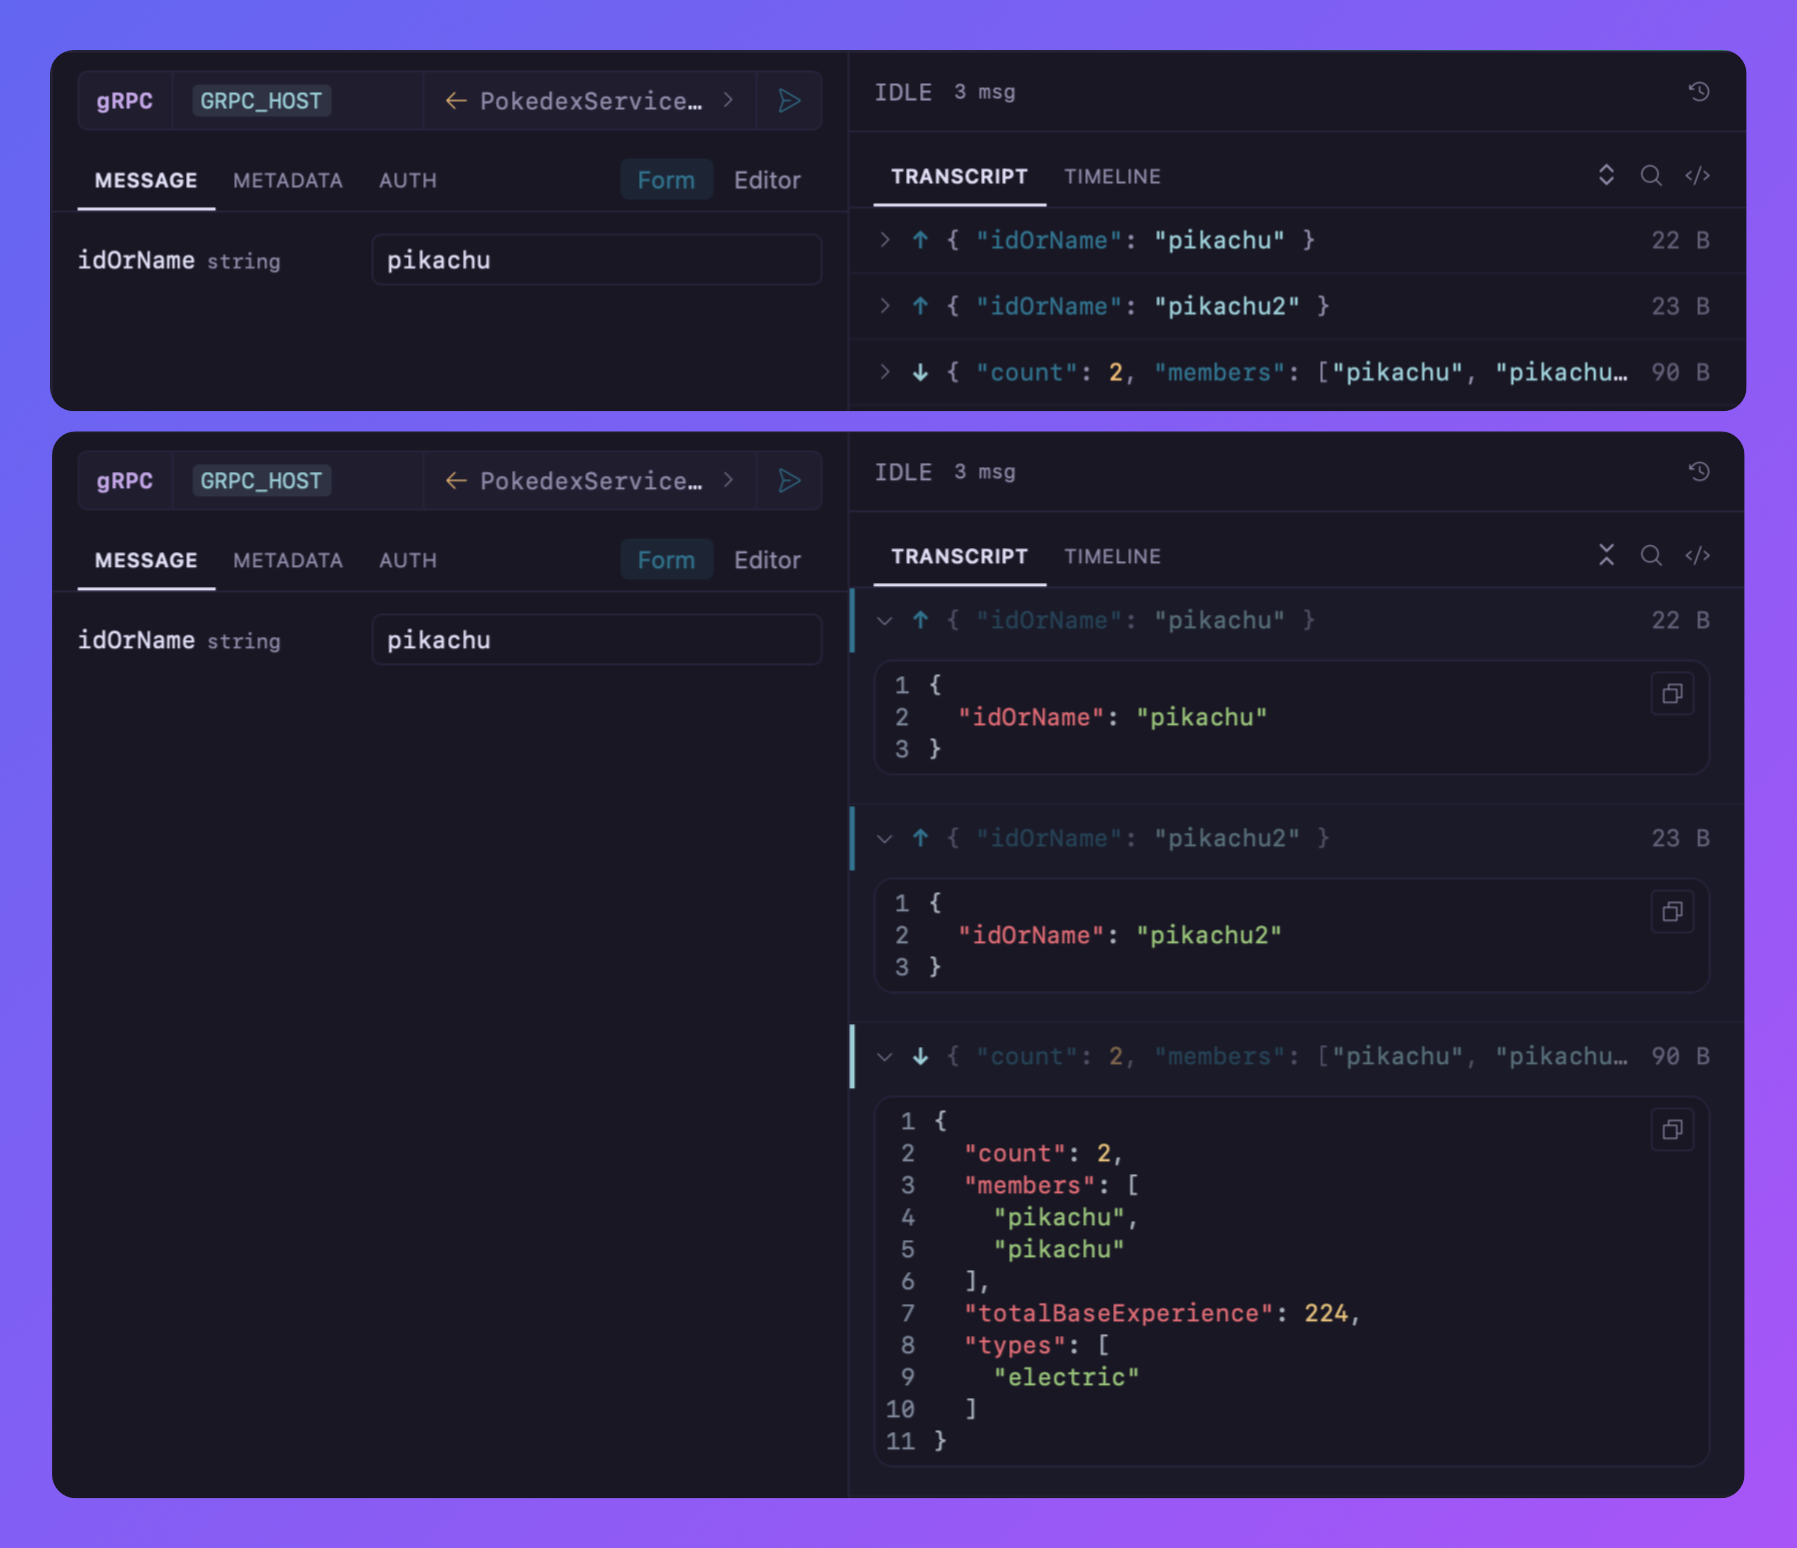Open history clock icon in bottom panel
The height and width of the screenshot is (1548, 1797).
click(1699, 472)
